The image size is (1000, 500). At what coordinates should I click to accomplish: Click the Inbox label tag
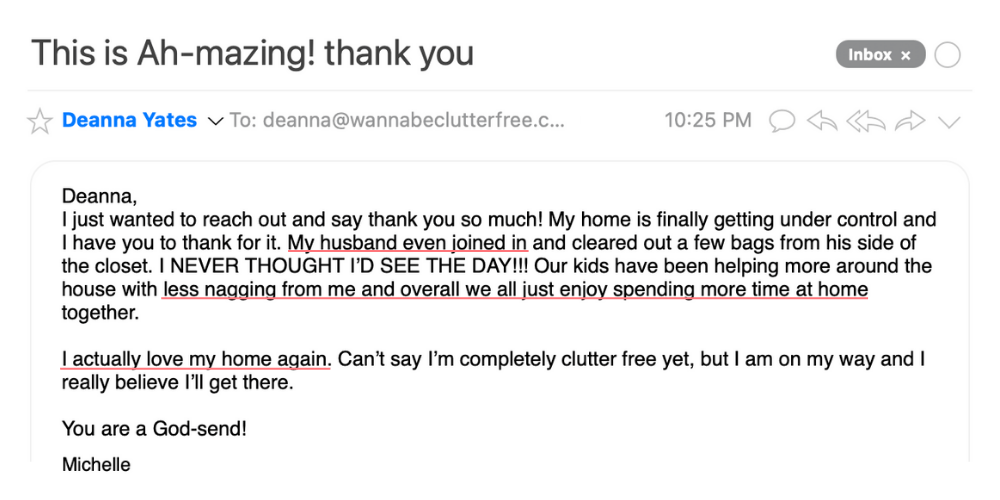[869, 55]
